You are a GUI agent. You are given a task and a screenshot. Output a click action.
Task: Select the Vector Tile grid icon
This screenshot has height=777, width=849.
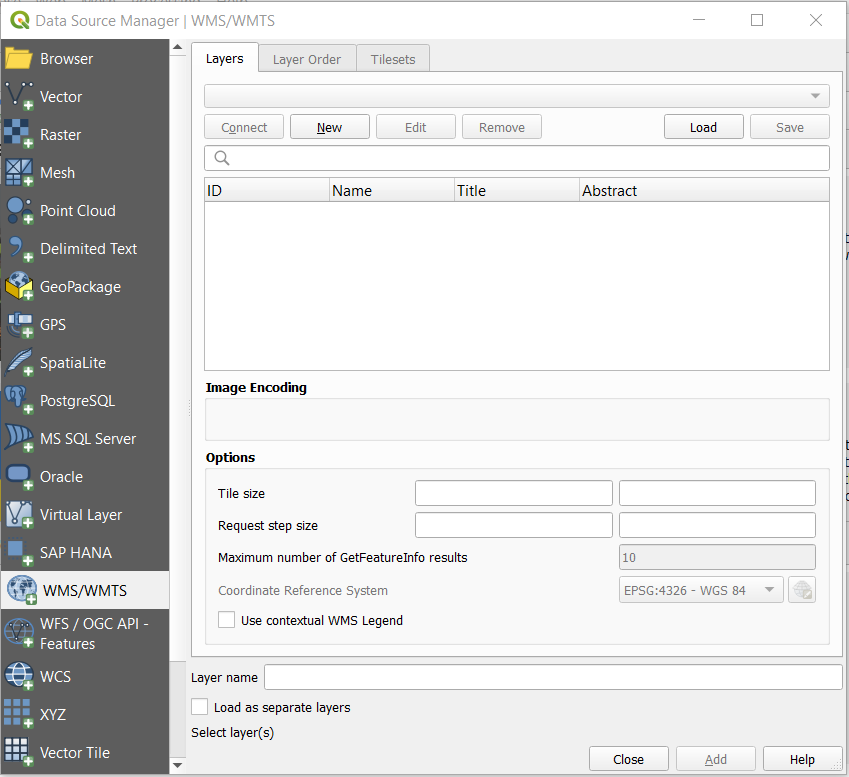tap(19, 753)
